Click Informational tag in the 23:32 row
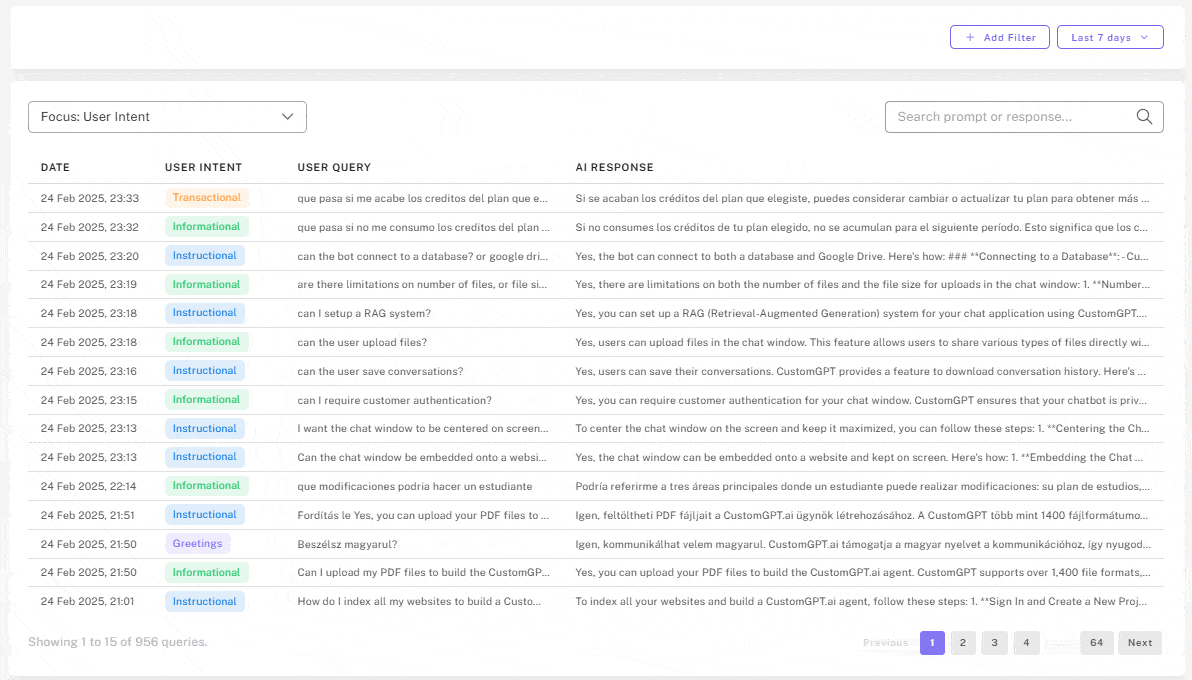The width and height of the screenshot is (1192, 680). click(x=206, y=227)
